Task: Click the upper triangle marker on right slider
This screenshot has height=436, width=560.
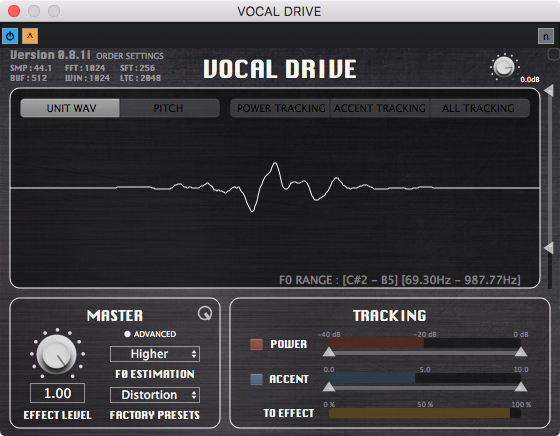Action: 549,90
